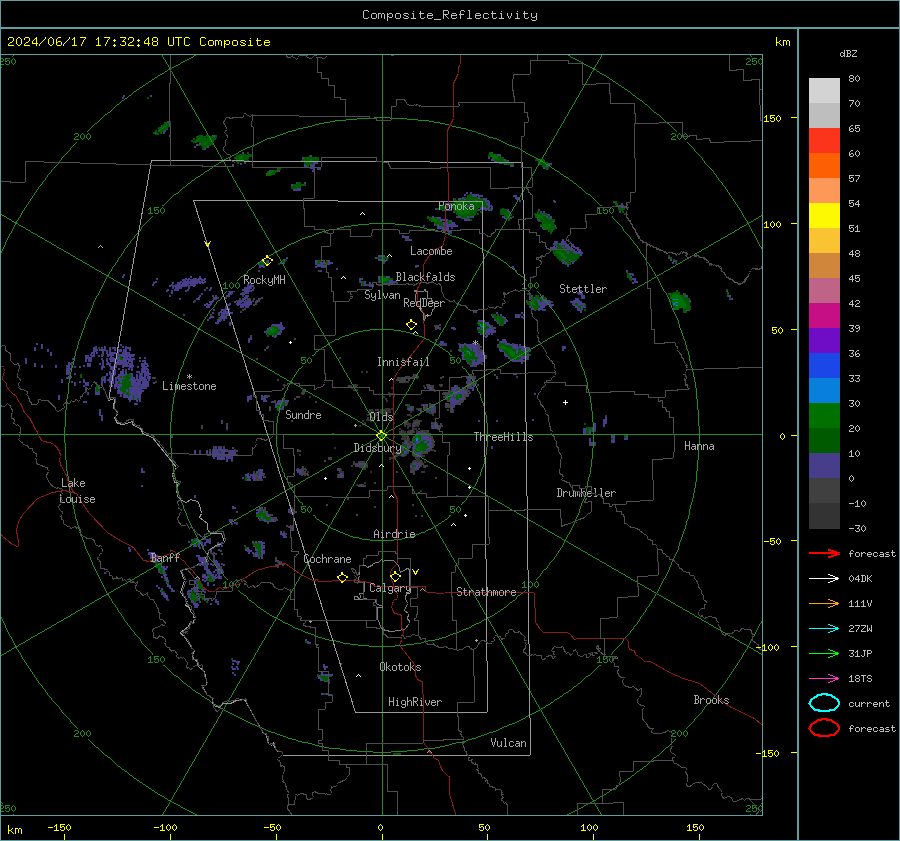900x841 pixels.
Task: Click the Lake Louise label
Action: [77, 491]
